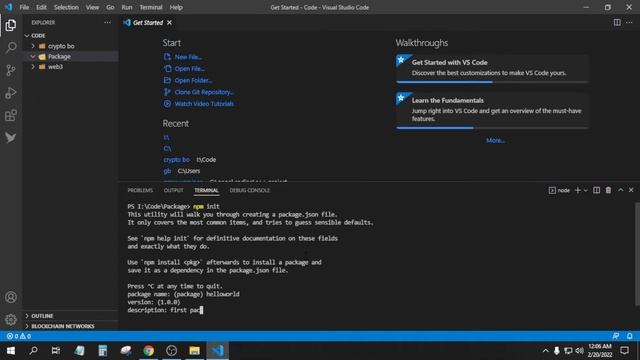Open the Run menu

(127, 7)
